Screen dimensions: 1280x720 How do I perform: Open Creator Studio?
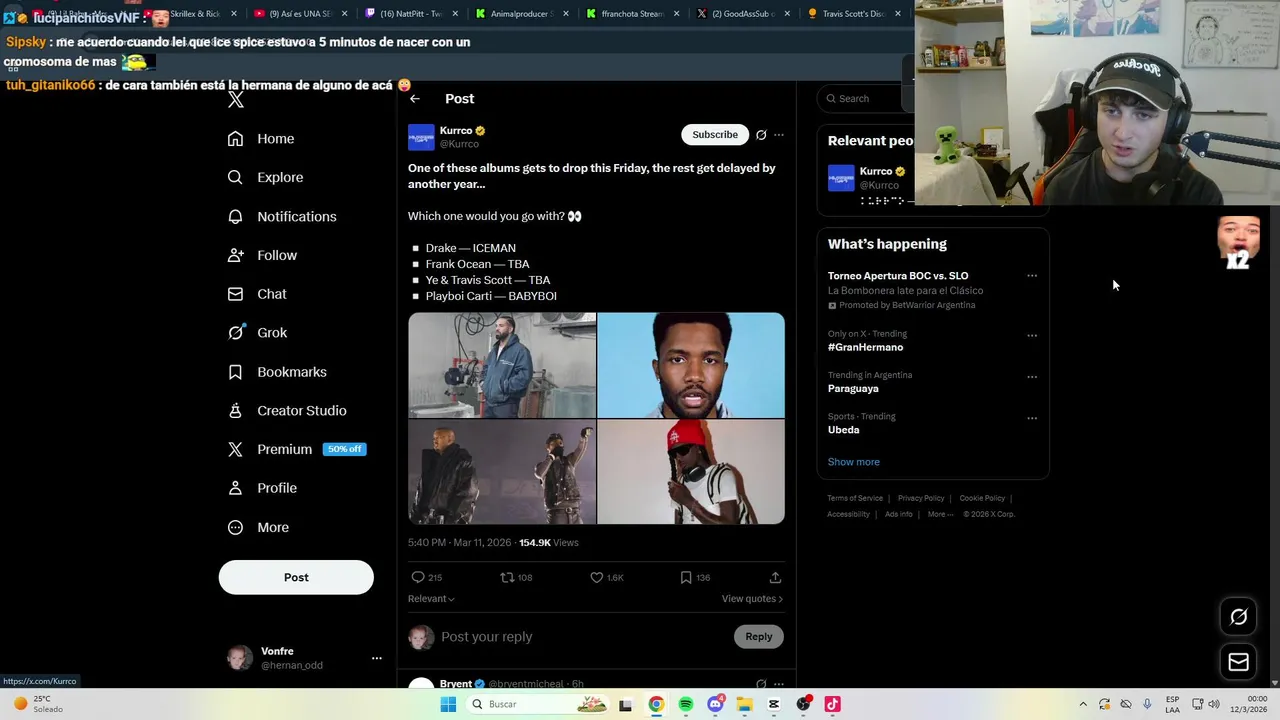[x=287, y=411]
